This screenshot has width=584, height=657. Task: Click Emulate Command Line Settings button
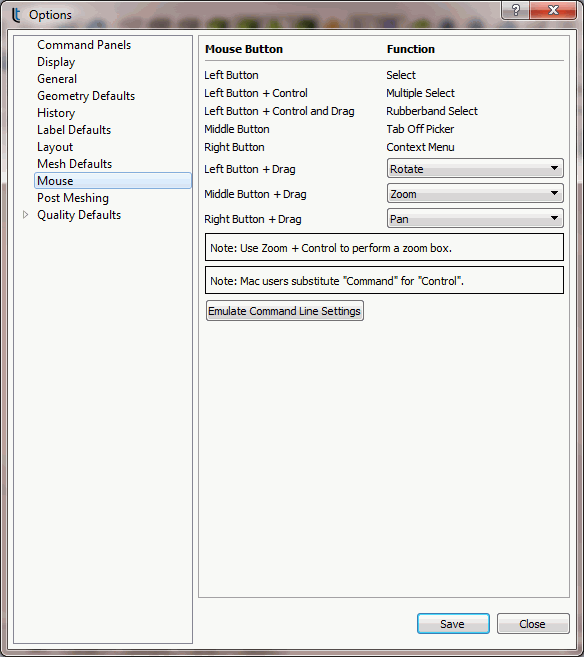[285, 311]
